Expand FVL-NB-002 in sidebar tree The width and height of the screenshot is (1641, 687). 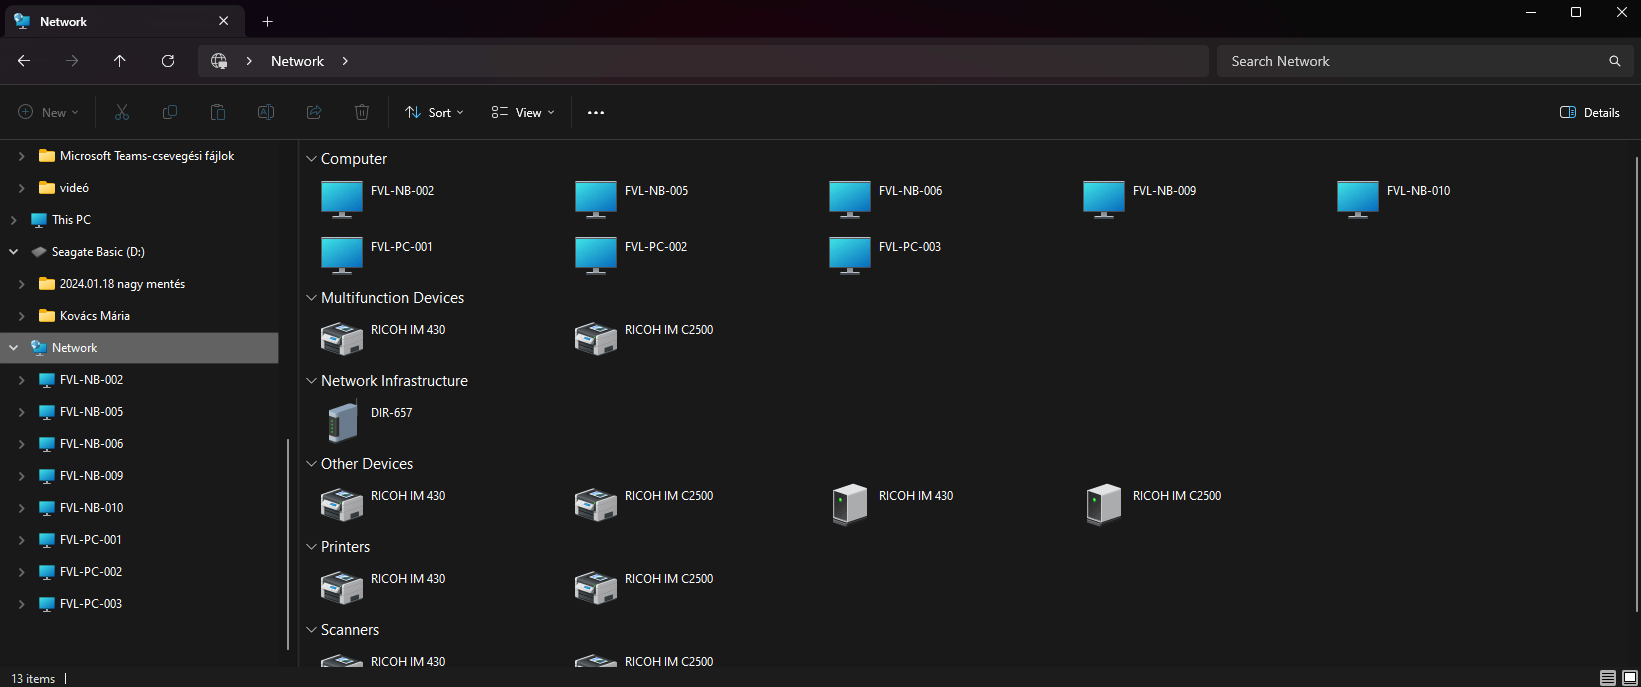point(22,380)
